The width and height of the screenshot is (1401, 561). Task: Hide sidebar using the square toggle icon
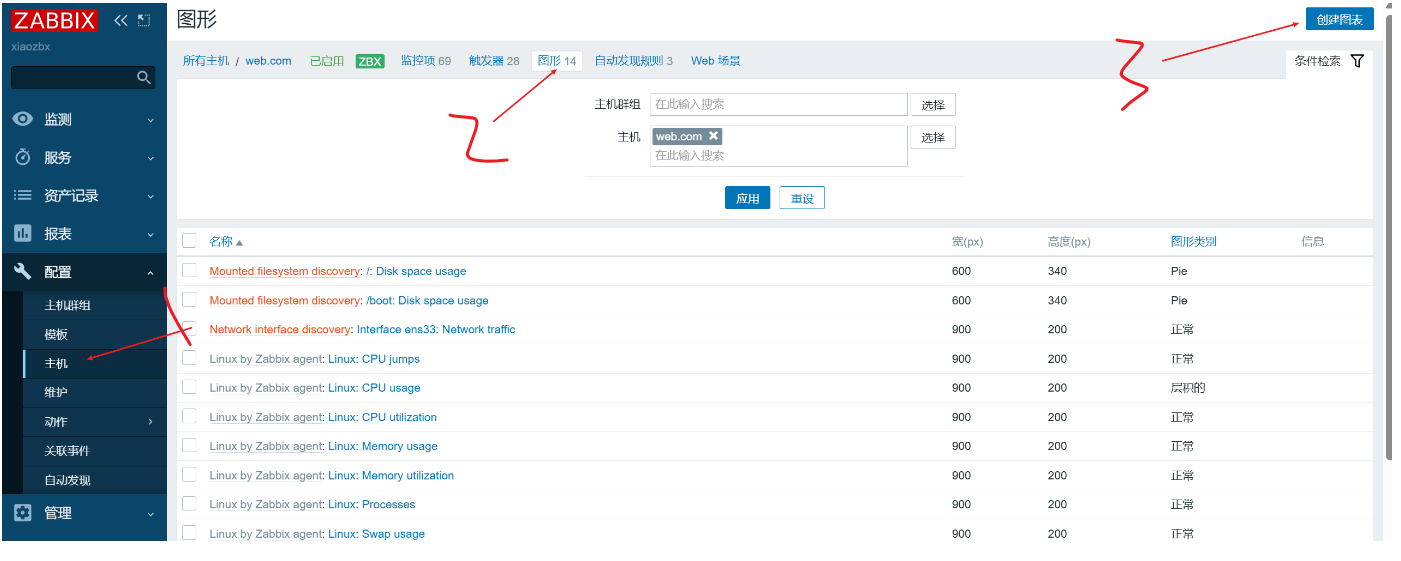144,20
